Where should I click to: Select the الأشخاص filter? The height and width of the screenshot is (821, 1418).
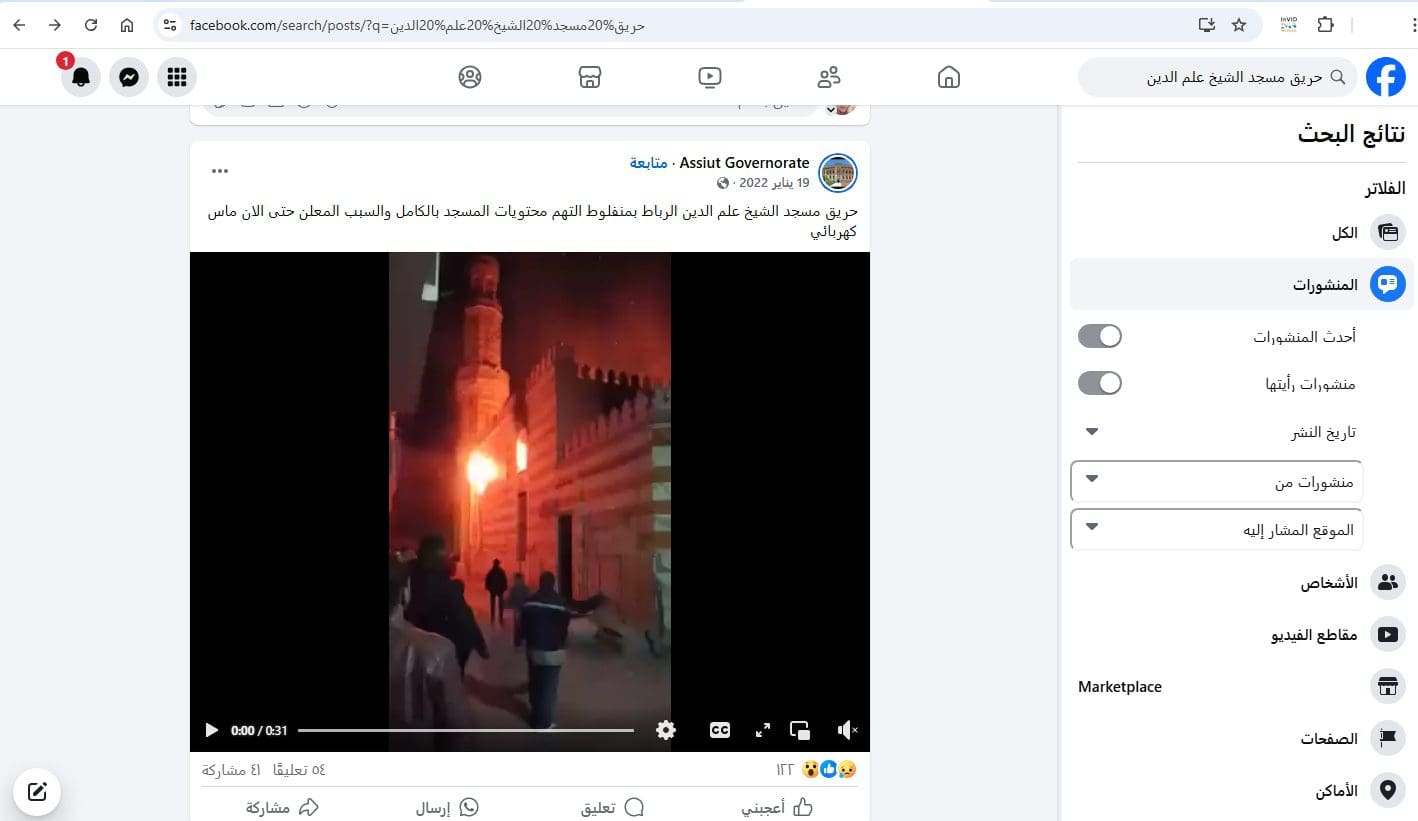pos(1242,583)
